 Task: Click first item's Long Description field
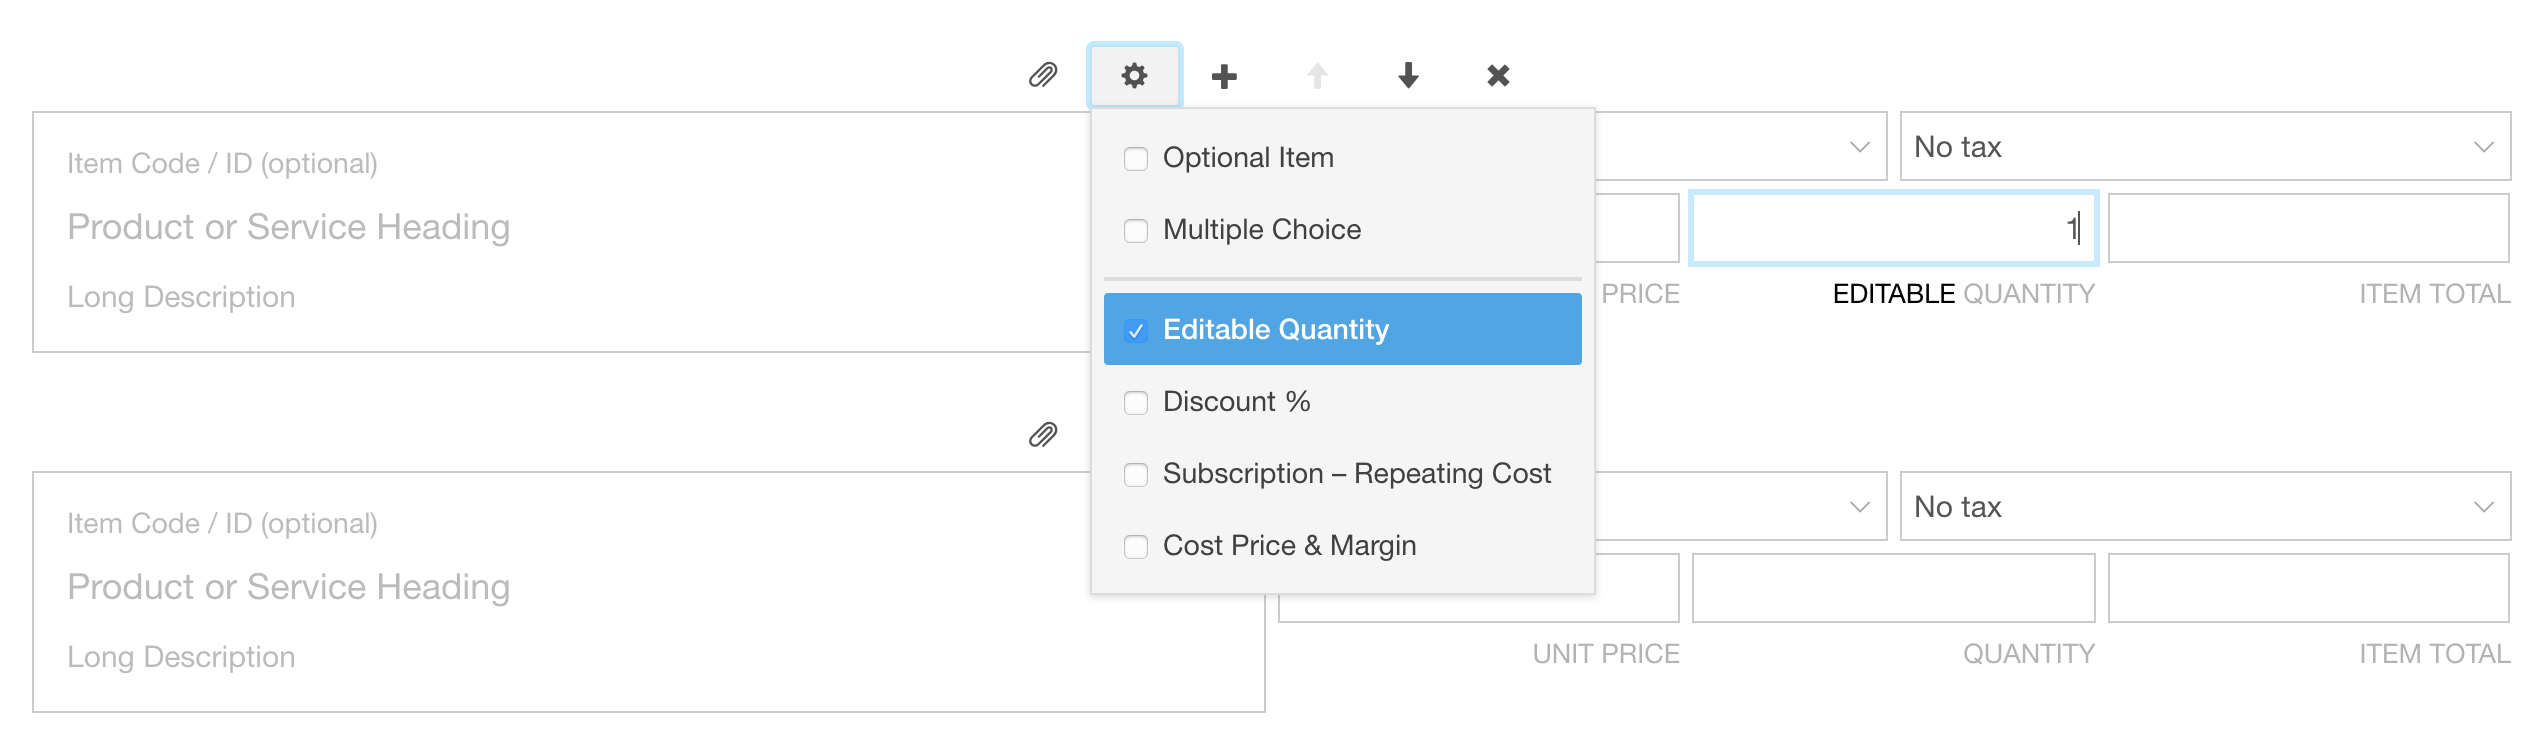[x=181, y=297]
